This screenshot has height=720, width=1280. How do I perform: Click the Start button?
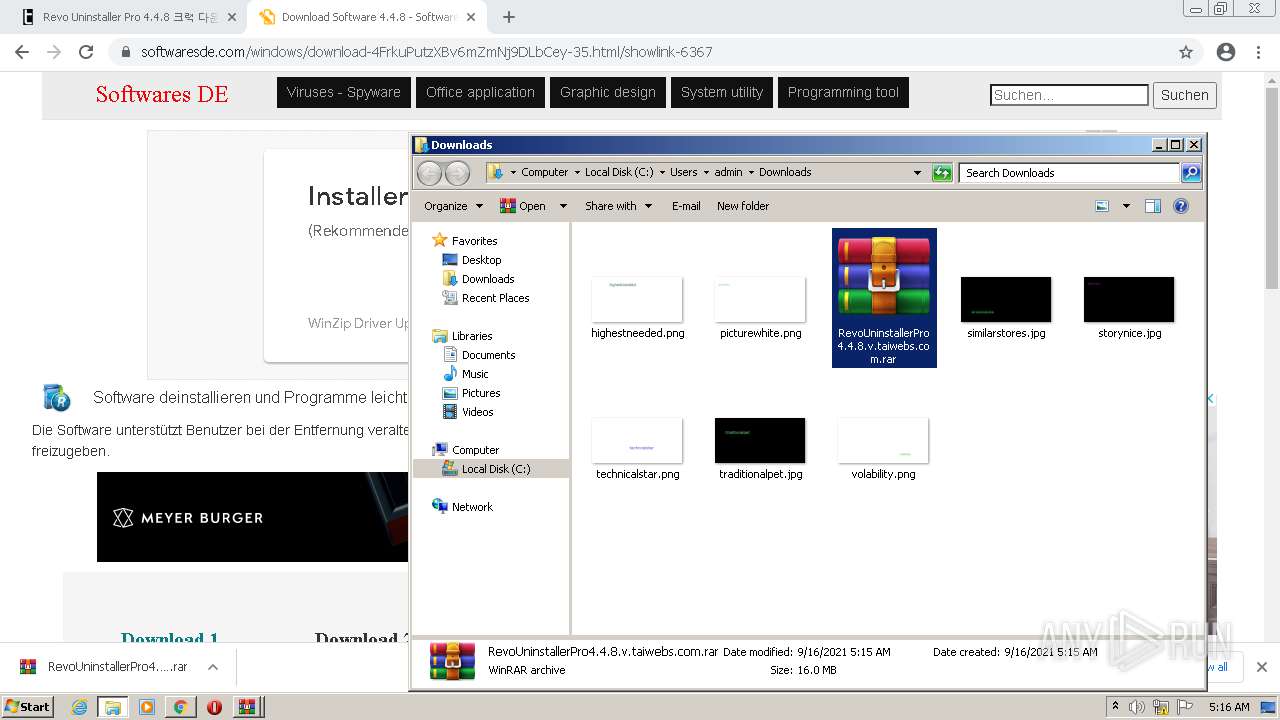28,707
